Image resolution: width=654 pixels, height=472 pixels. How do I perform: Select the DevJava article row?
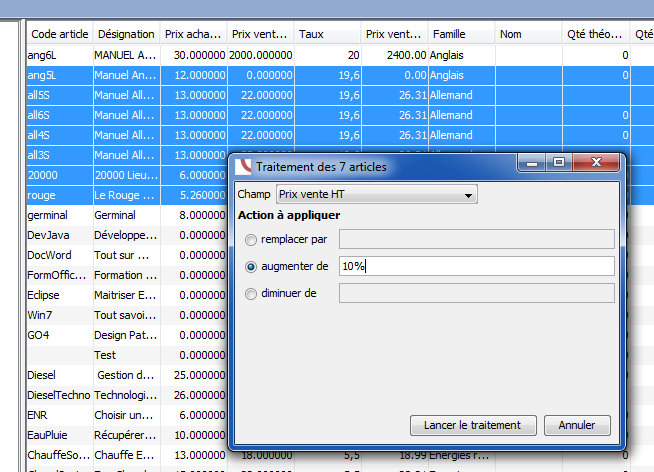click(x=59, y=235)
